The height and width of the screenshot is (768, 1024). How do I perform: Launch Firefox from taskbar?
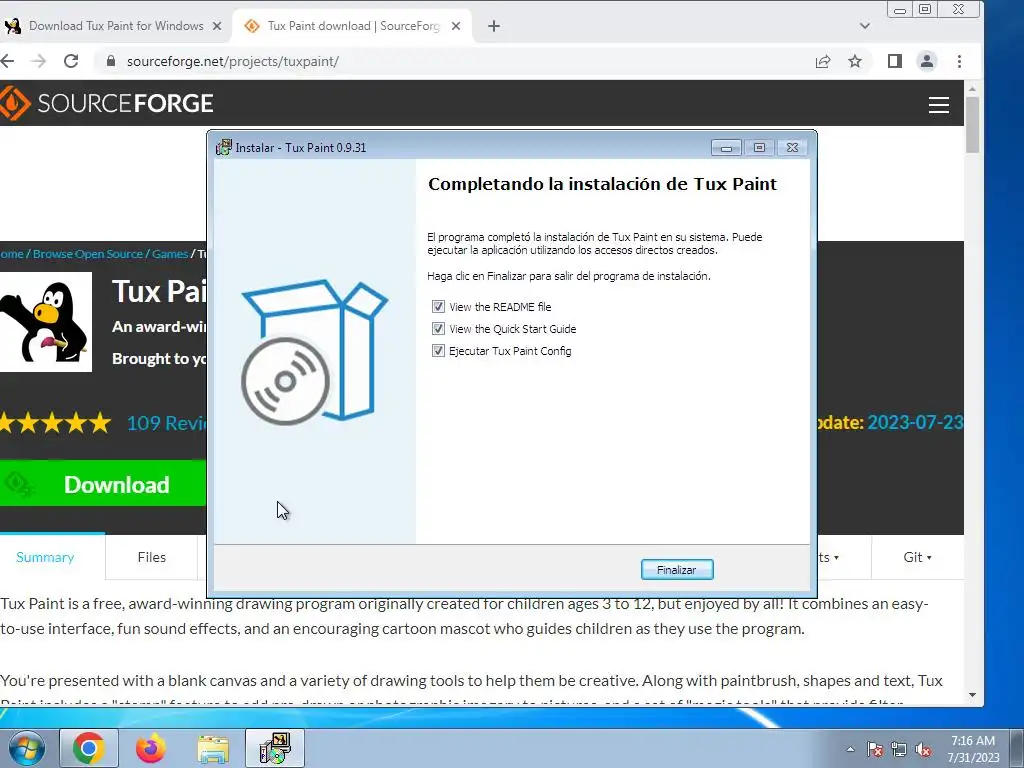click(x=150, y=748)
